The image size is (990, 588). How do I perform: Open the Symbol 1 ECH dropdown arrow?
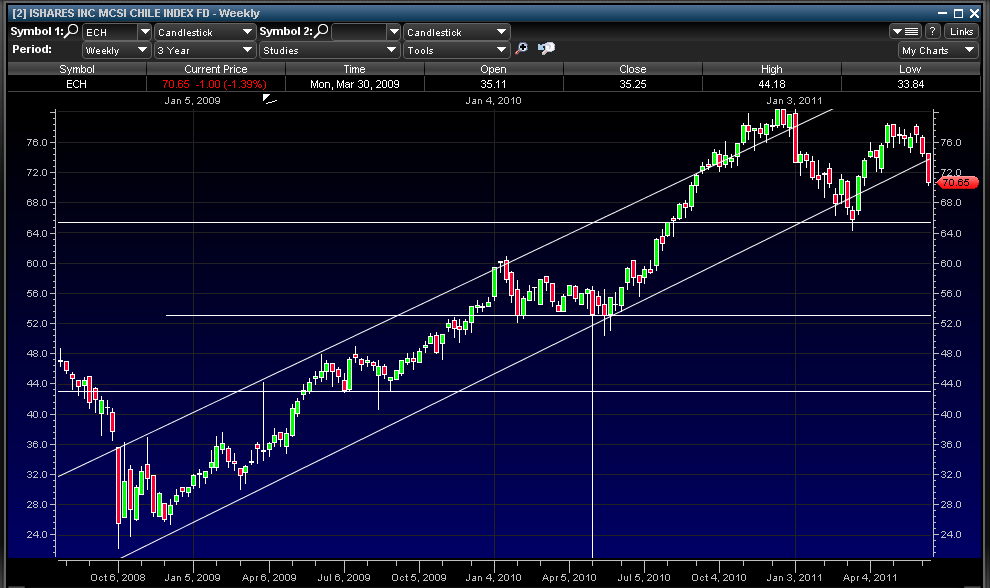[x=145, y=32]
